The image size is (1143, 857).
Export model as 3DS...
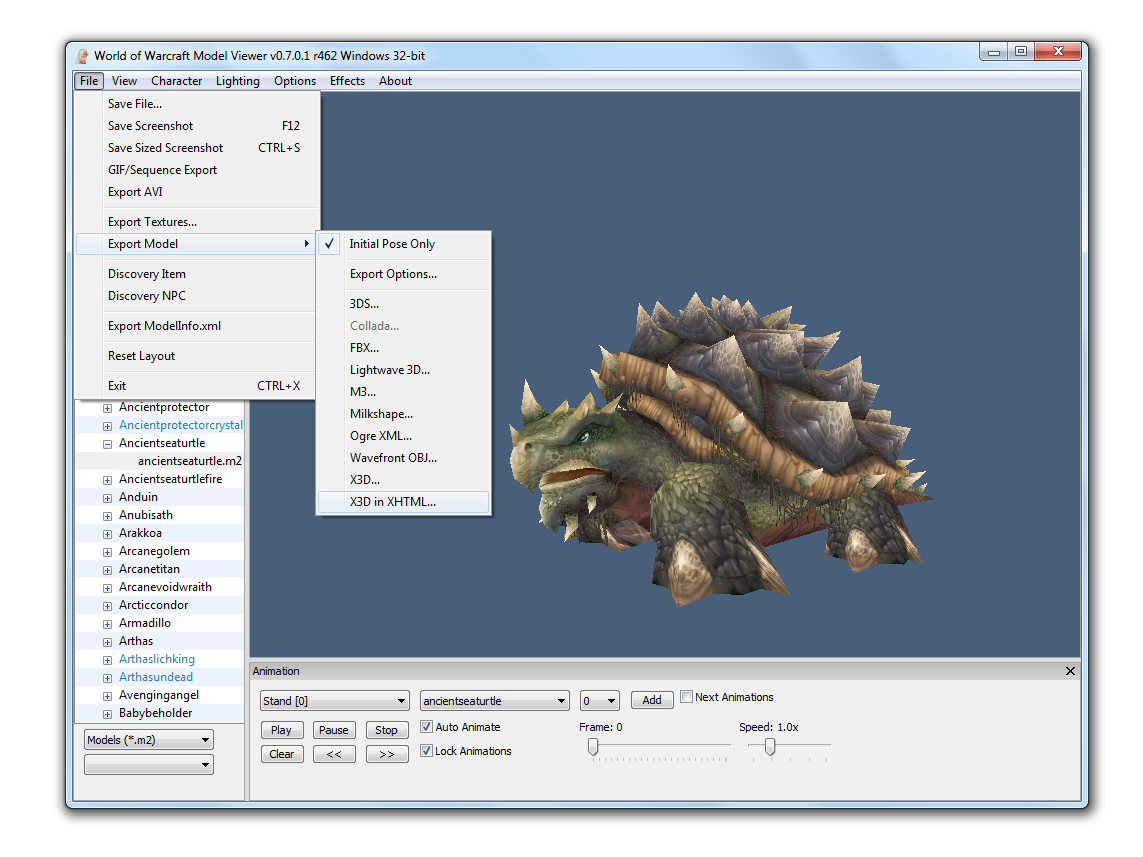(x=404, y=304)
